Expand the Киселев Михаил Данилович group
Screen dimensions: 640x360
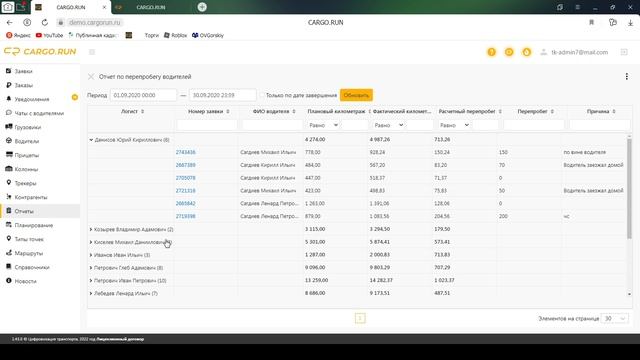click(x=91, y=242)
